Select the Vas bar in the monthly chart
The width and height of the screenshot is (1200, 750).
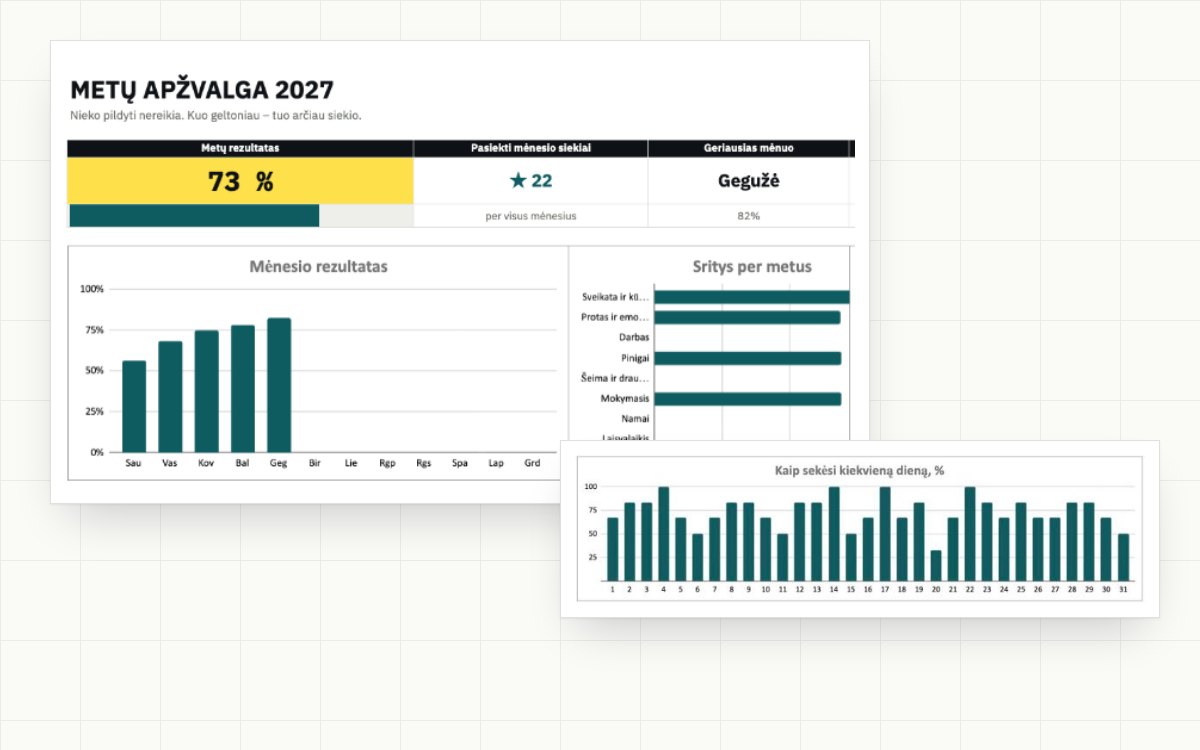pyautogui.click(x=170, y=397)
